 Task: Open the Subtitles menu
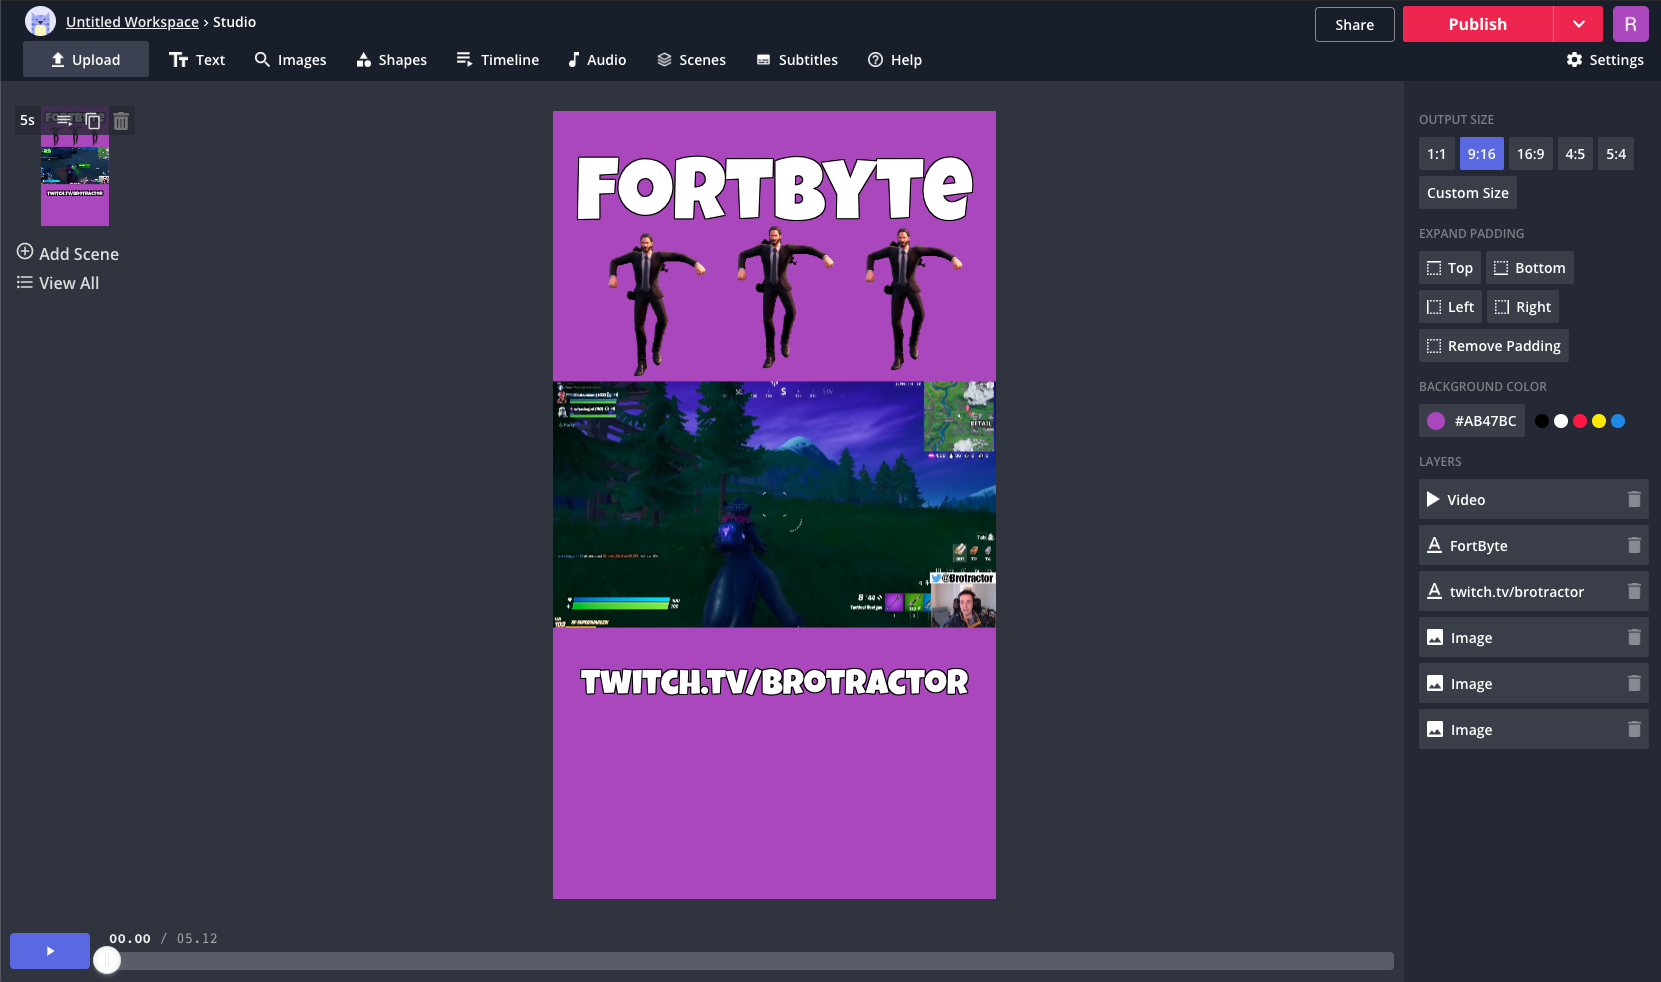[x=797, y=60]
